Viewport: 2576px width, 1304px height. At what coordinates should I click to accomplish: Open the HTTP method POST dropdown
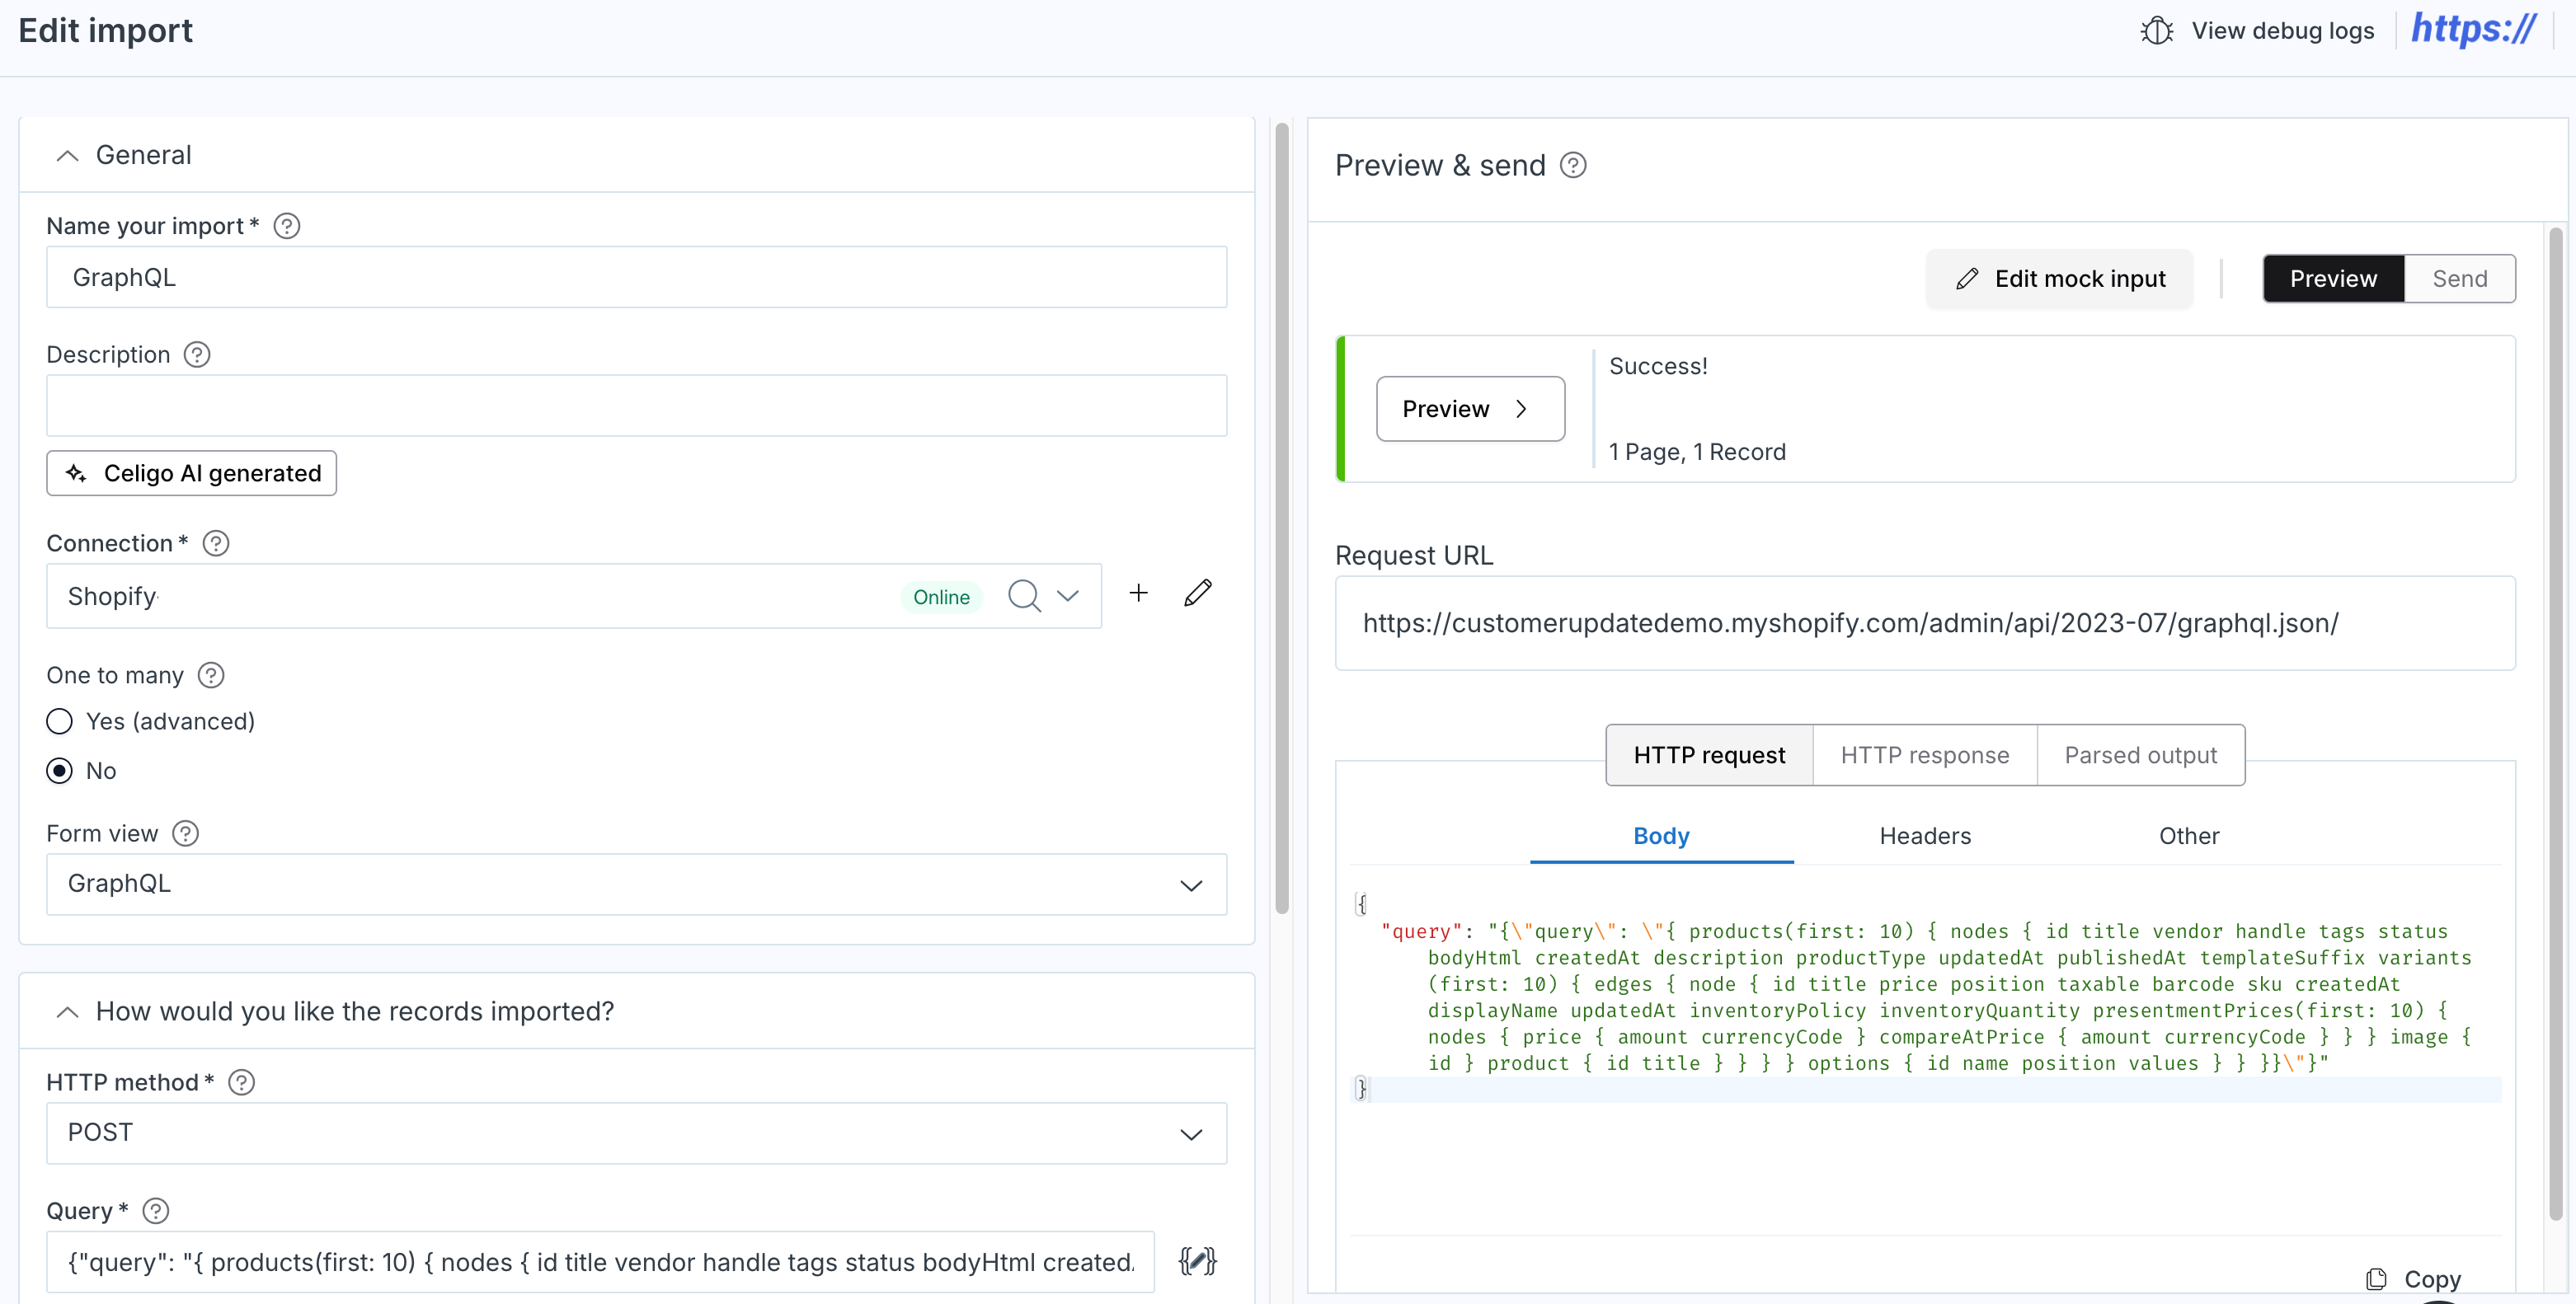pyautogui.click(x=636, y=1133)
